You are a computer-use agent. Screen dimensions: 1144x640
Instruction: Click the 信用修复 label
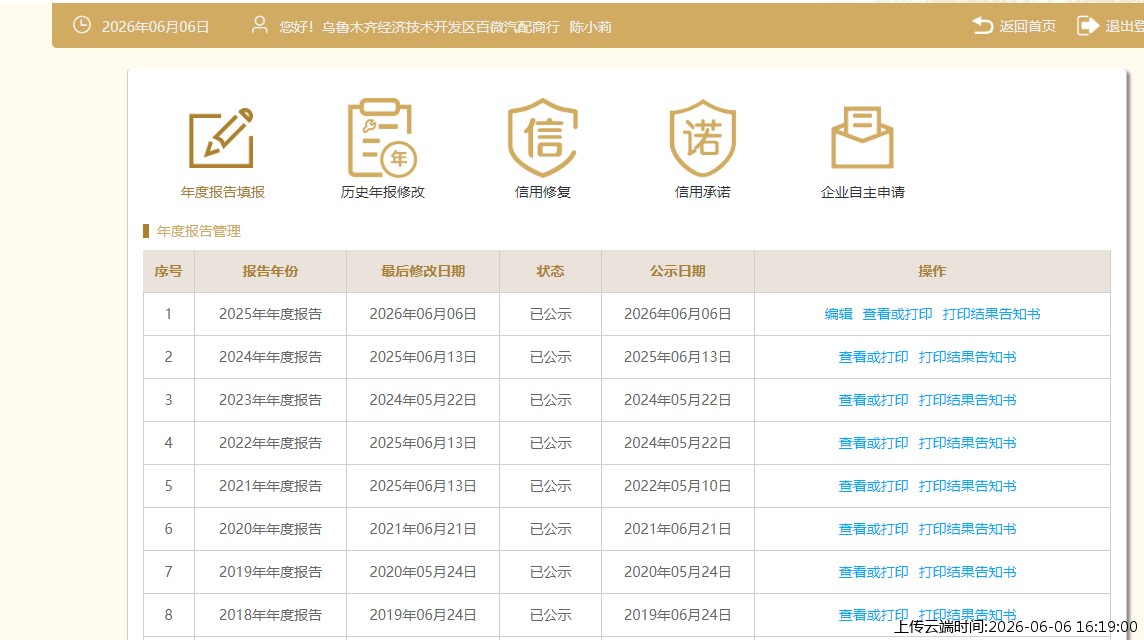click(x=542, y=192)
